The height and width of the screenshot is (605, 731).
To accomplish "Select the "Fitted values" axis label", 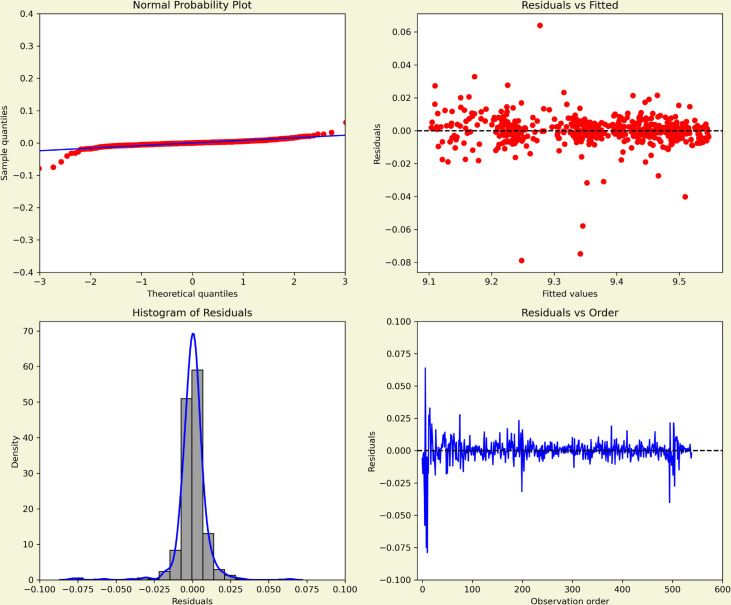I will coord(570,294).
